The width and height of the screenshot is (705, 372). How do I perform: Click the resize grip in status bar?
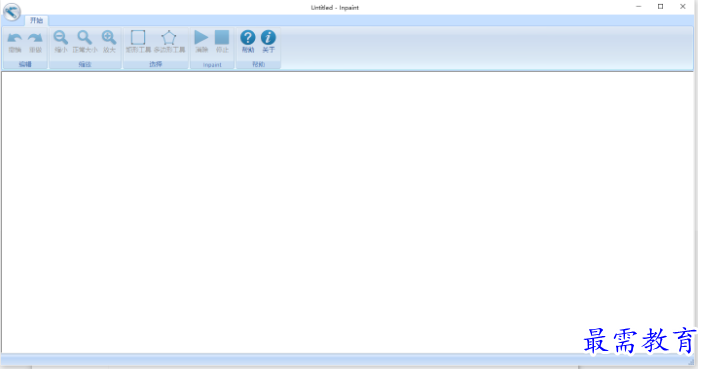click(x=691, y=362)
